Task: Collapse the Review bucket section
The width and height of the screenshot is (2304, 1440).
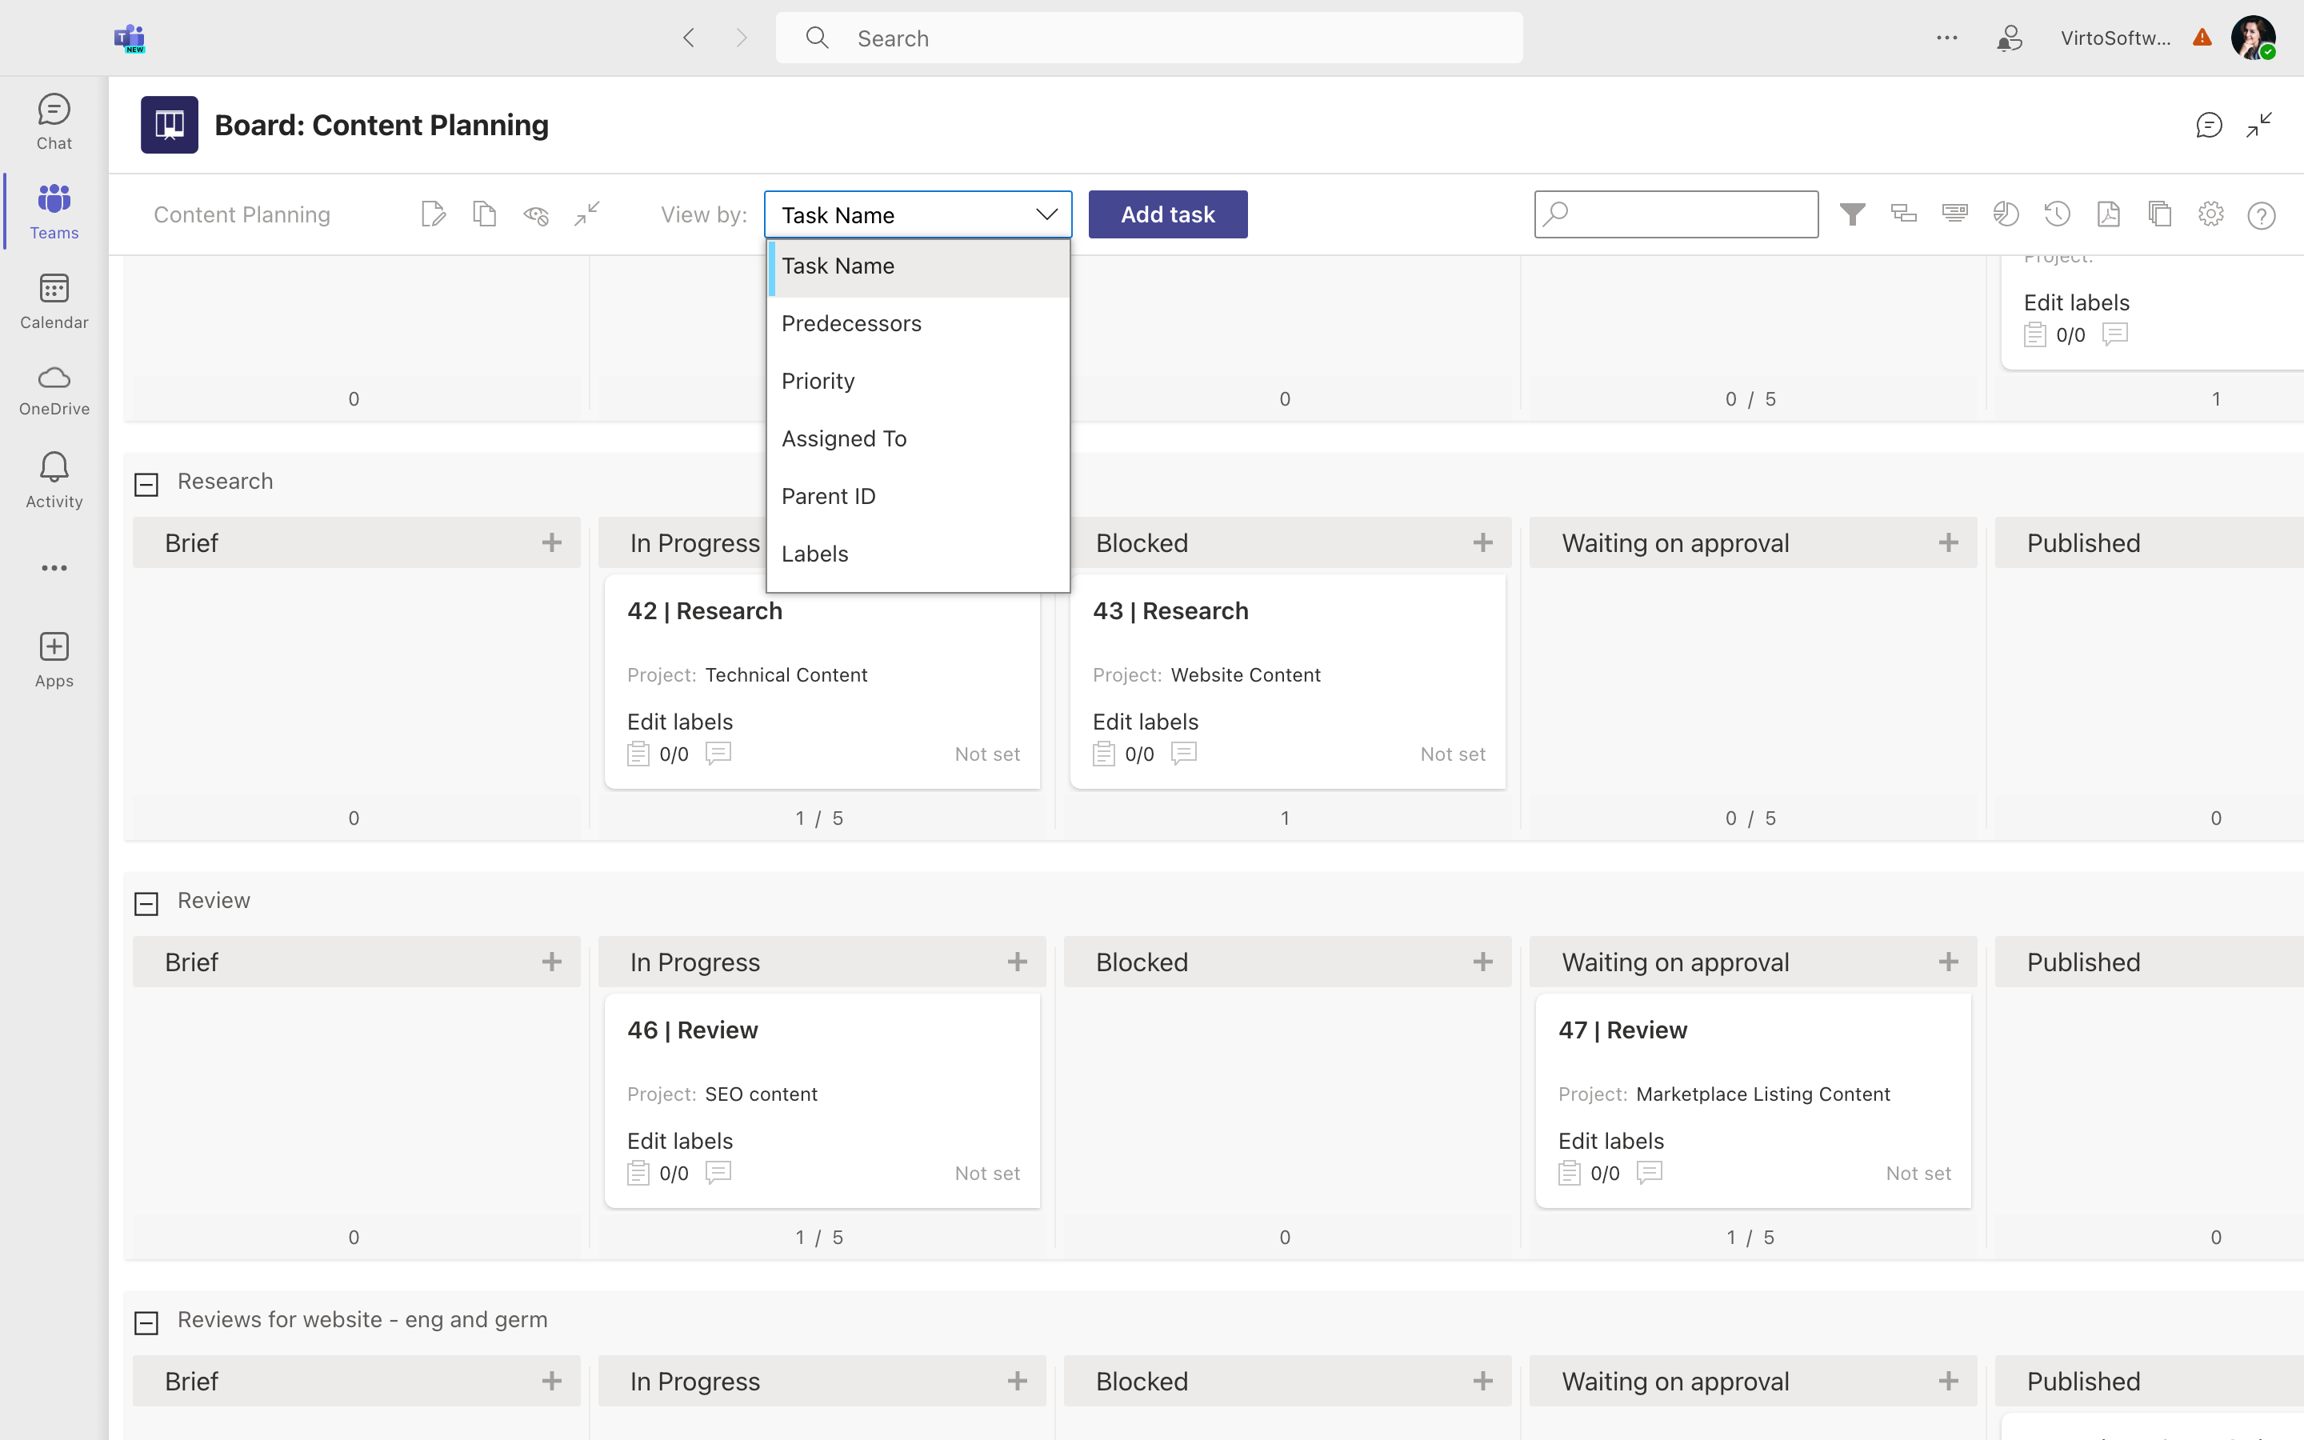Action: [x=148, y=901]
